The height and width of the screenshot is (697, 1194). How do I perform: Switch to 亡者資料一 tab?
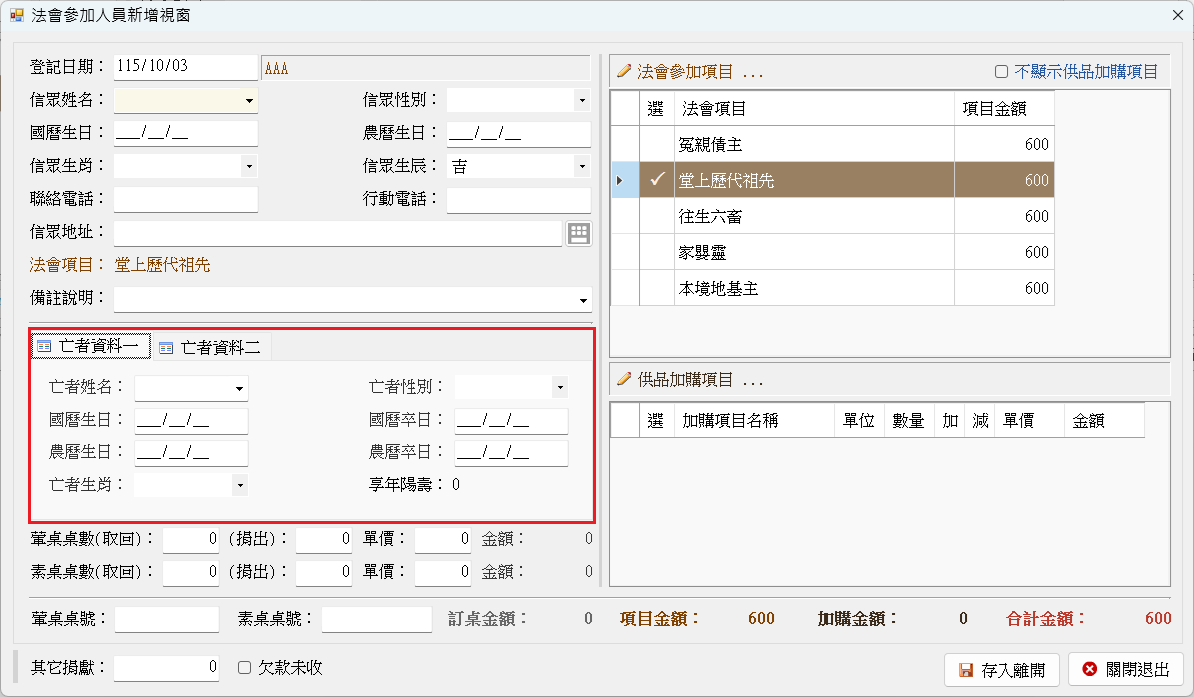(91, 347)
